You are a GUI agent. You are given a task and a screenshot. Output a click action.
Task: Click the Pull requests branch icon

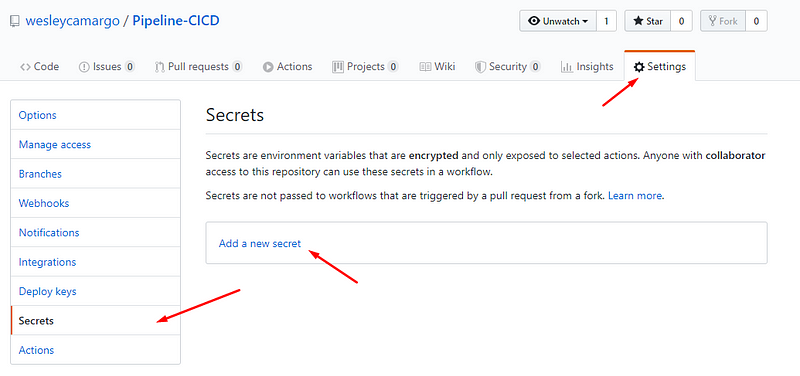point(160,67)
